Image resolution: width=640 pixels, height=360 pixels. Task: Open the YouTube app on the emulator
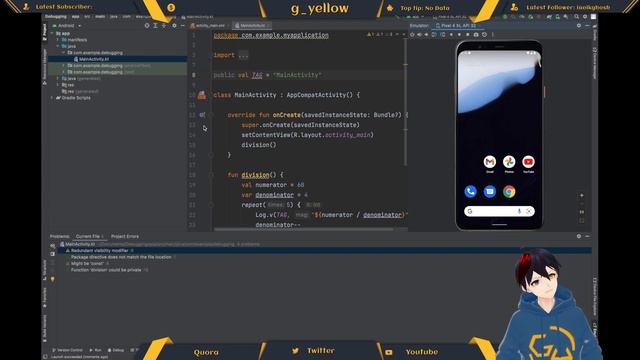pos(528,162)
